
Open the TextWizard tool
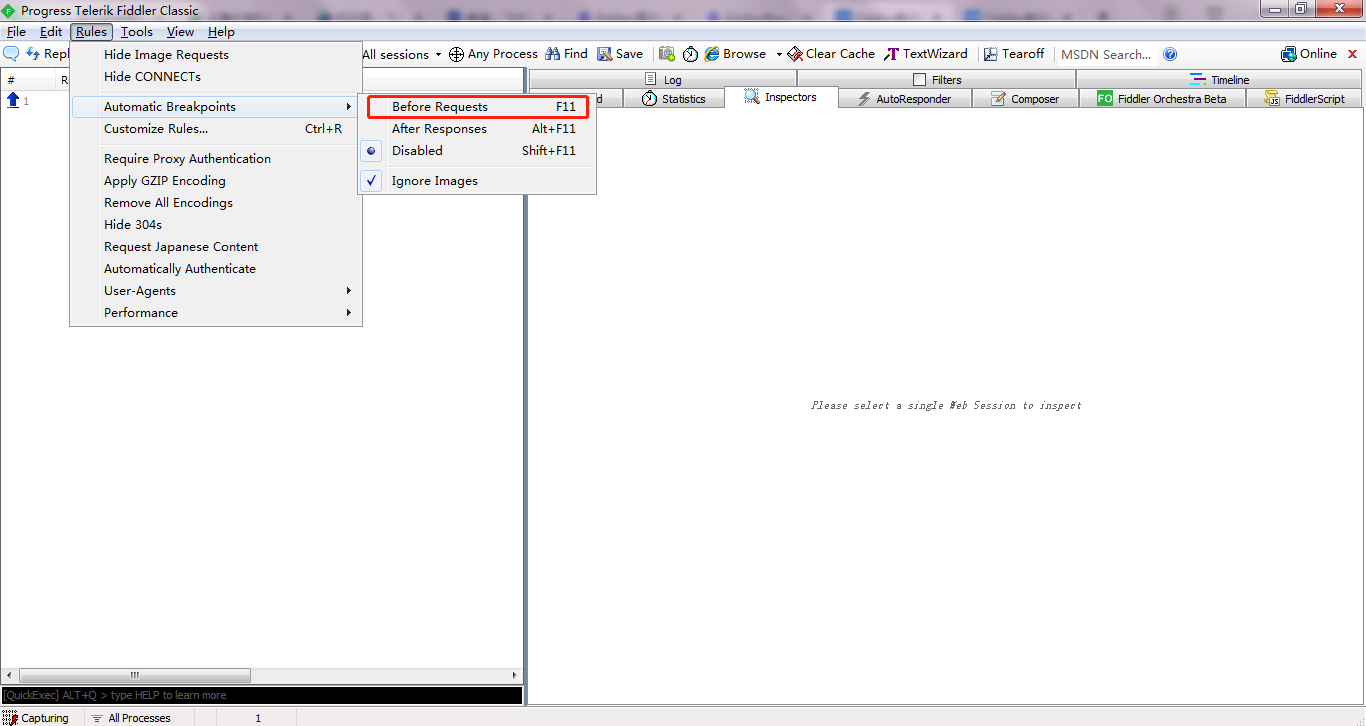pyautogui.click(x=925, y=54)
